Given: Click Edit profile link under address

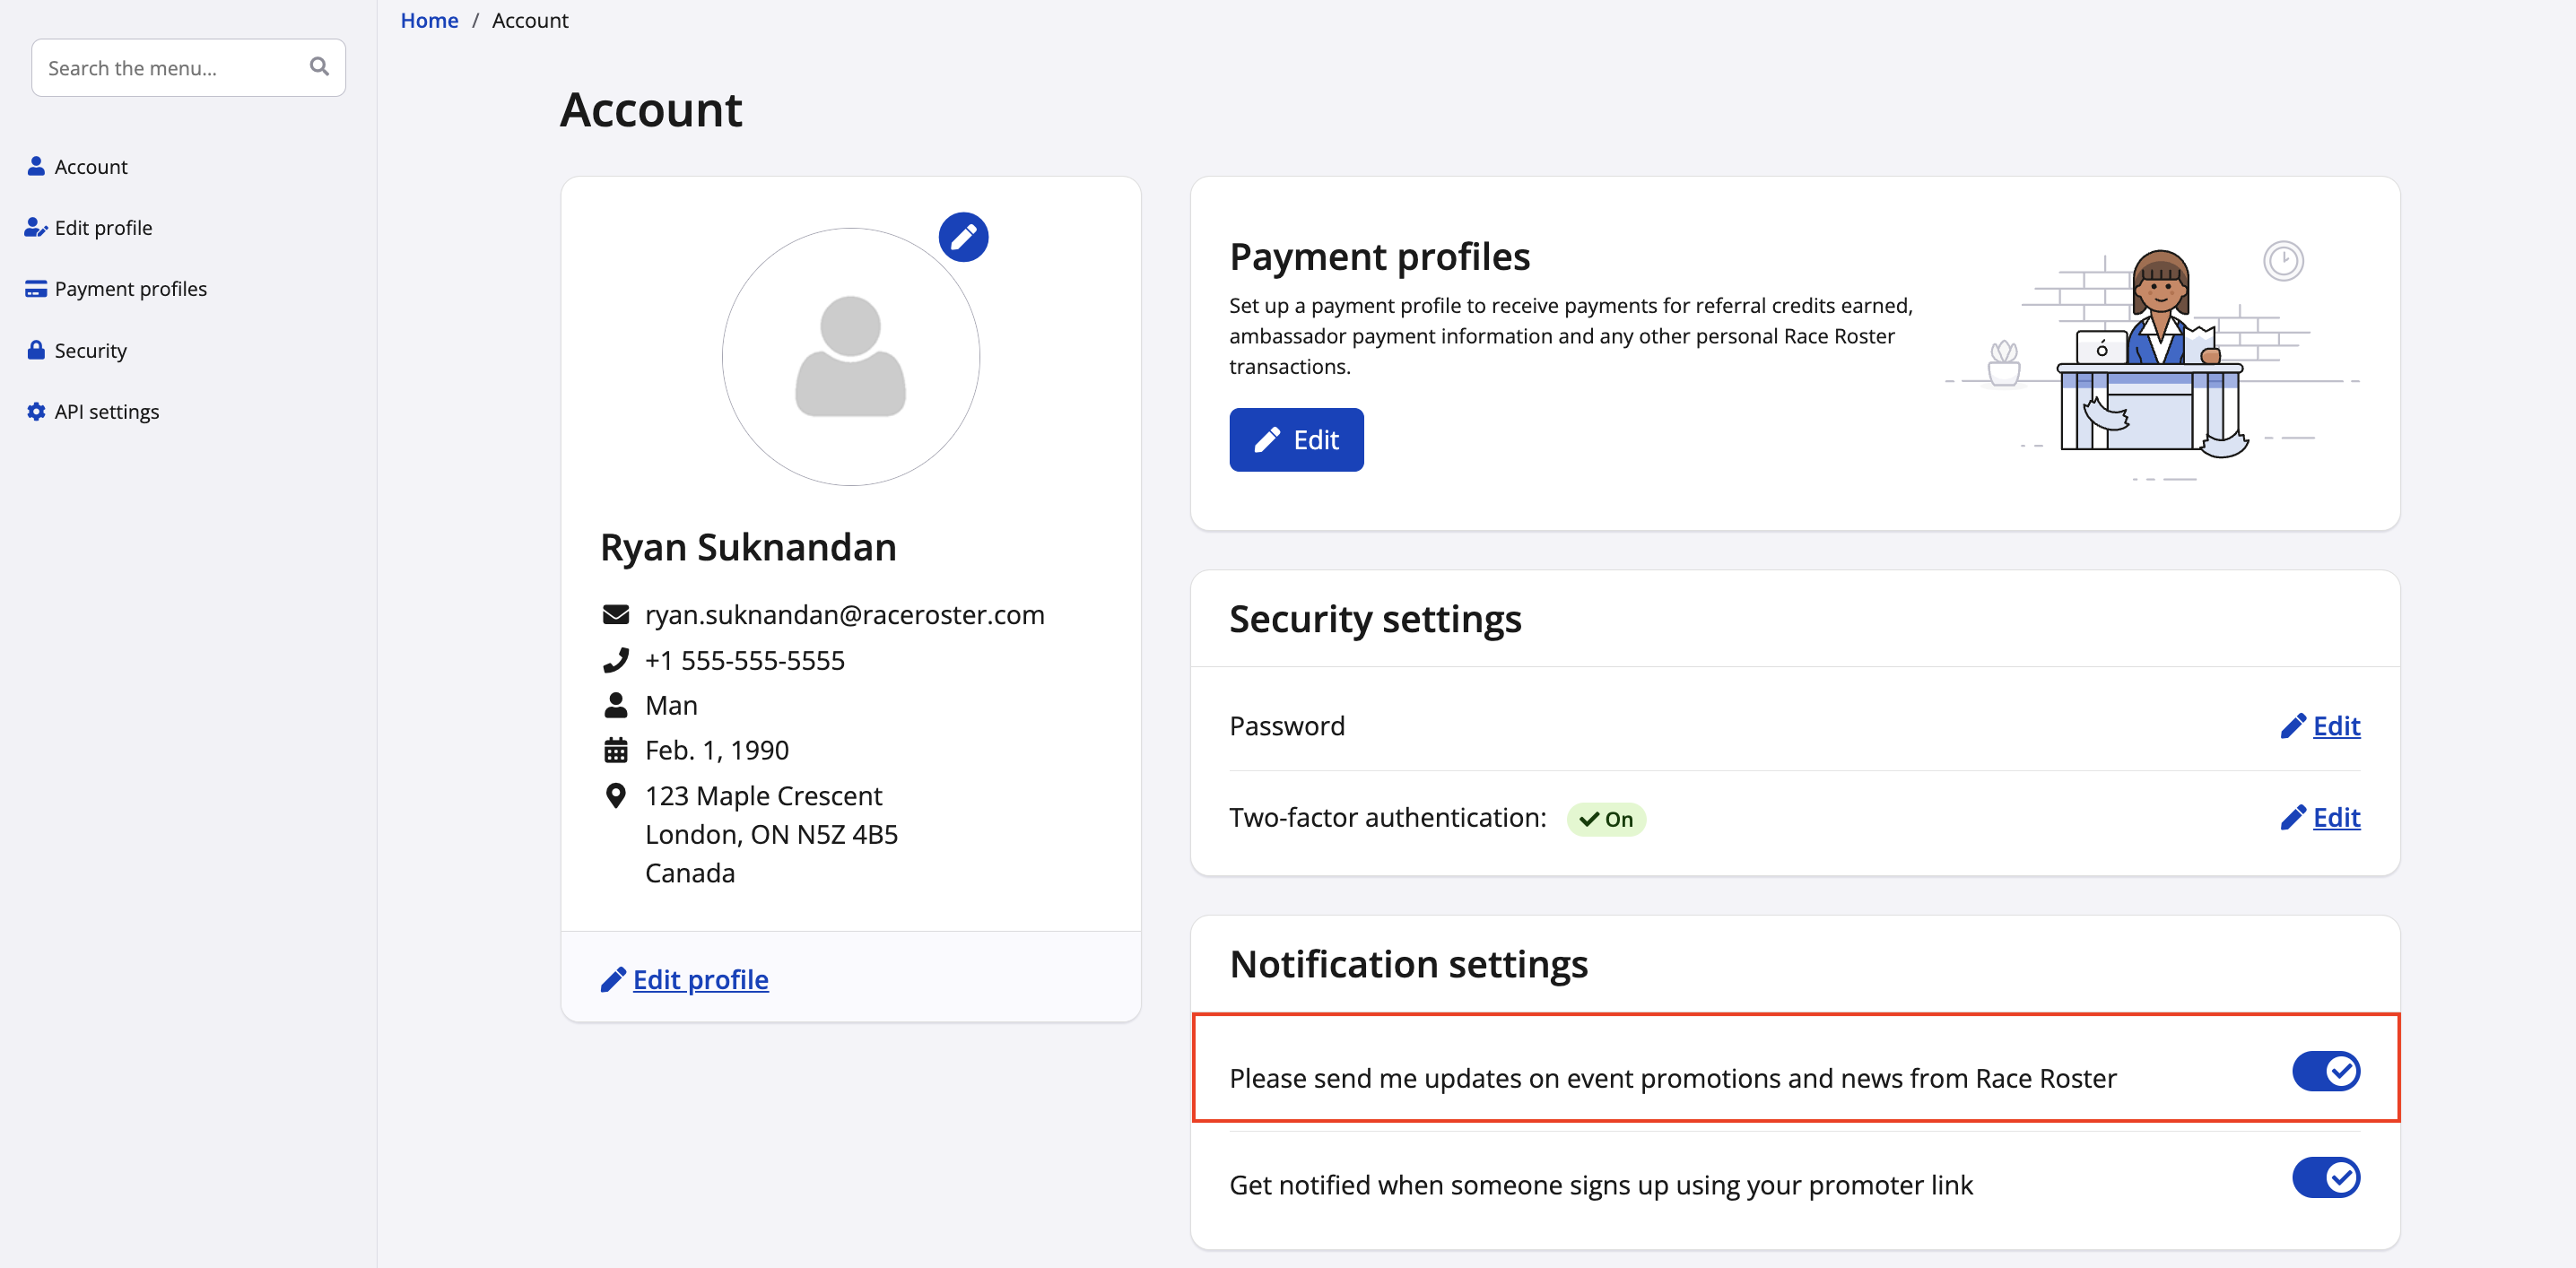Looking at the screenshot, I should click(x=699, y=979).
